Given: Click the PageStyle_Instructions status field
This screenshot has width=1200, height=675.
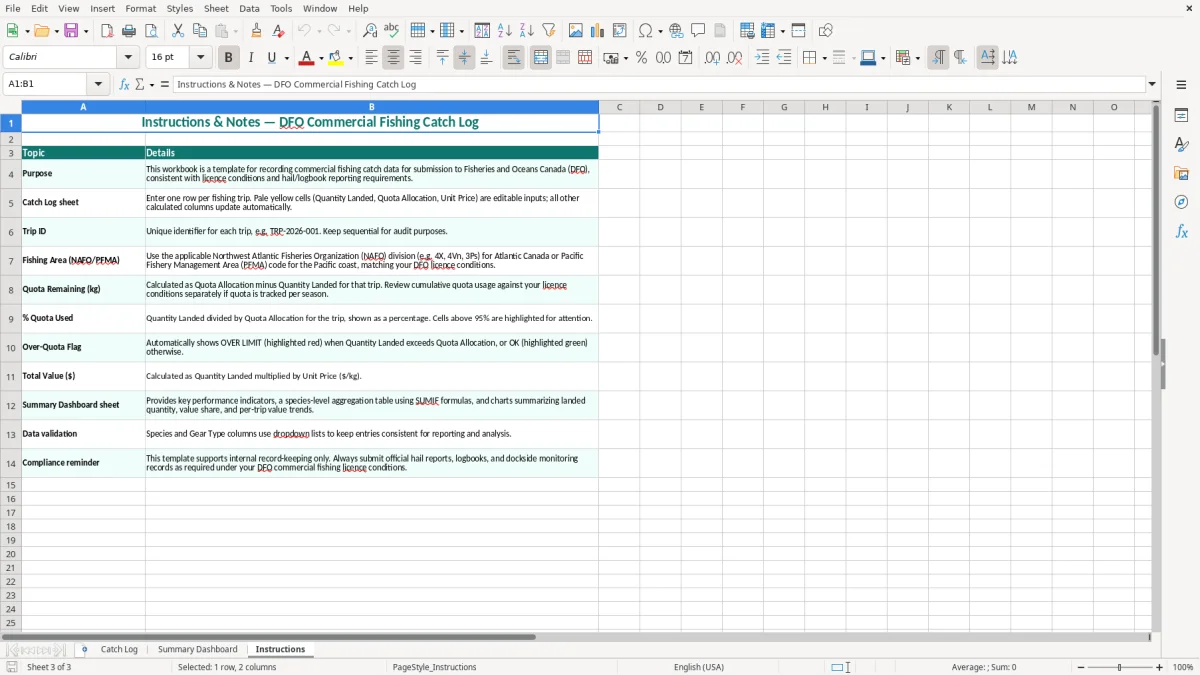Looking at the screenshot, I should 435,667.
